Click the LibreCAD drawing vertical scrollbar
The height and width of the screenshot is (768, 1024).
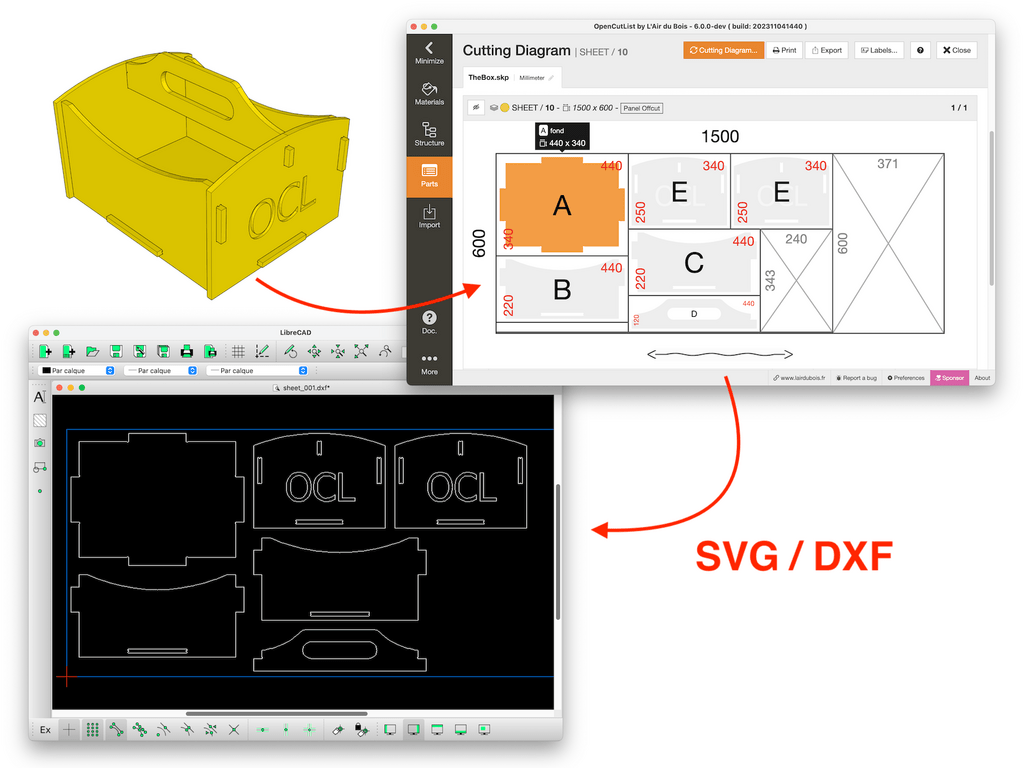(x=557, y=552)
